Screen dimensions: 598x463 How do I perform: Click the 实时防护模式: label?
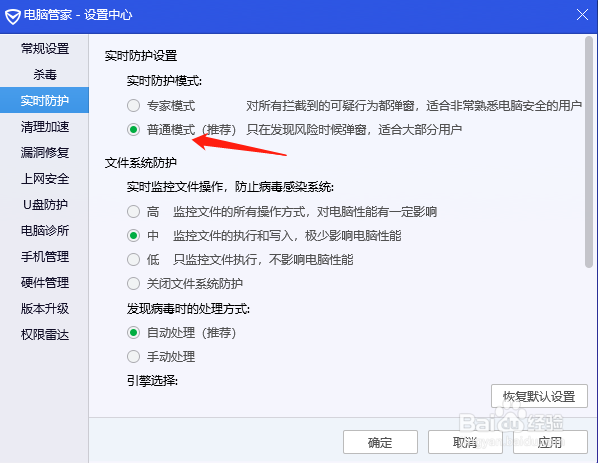[x=164, y=81]
